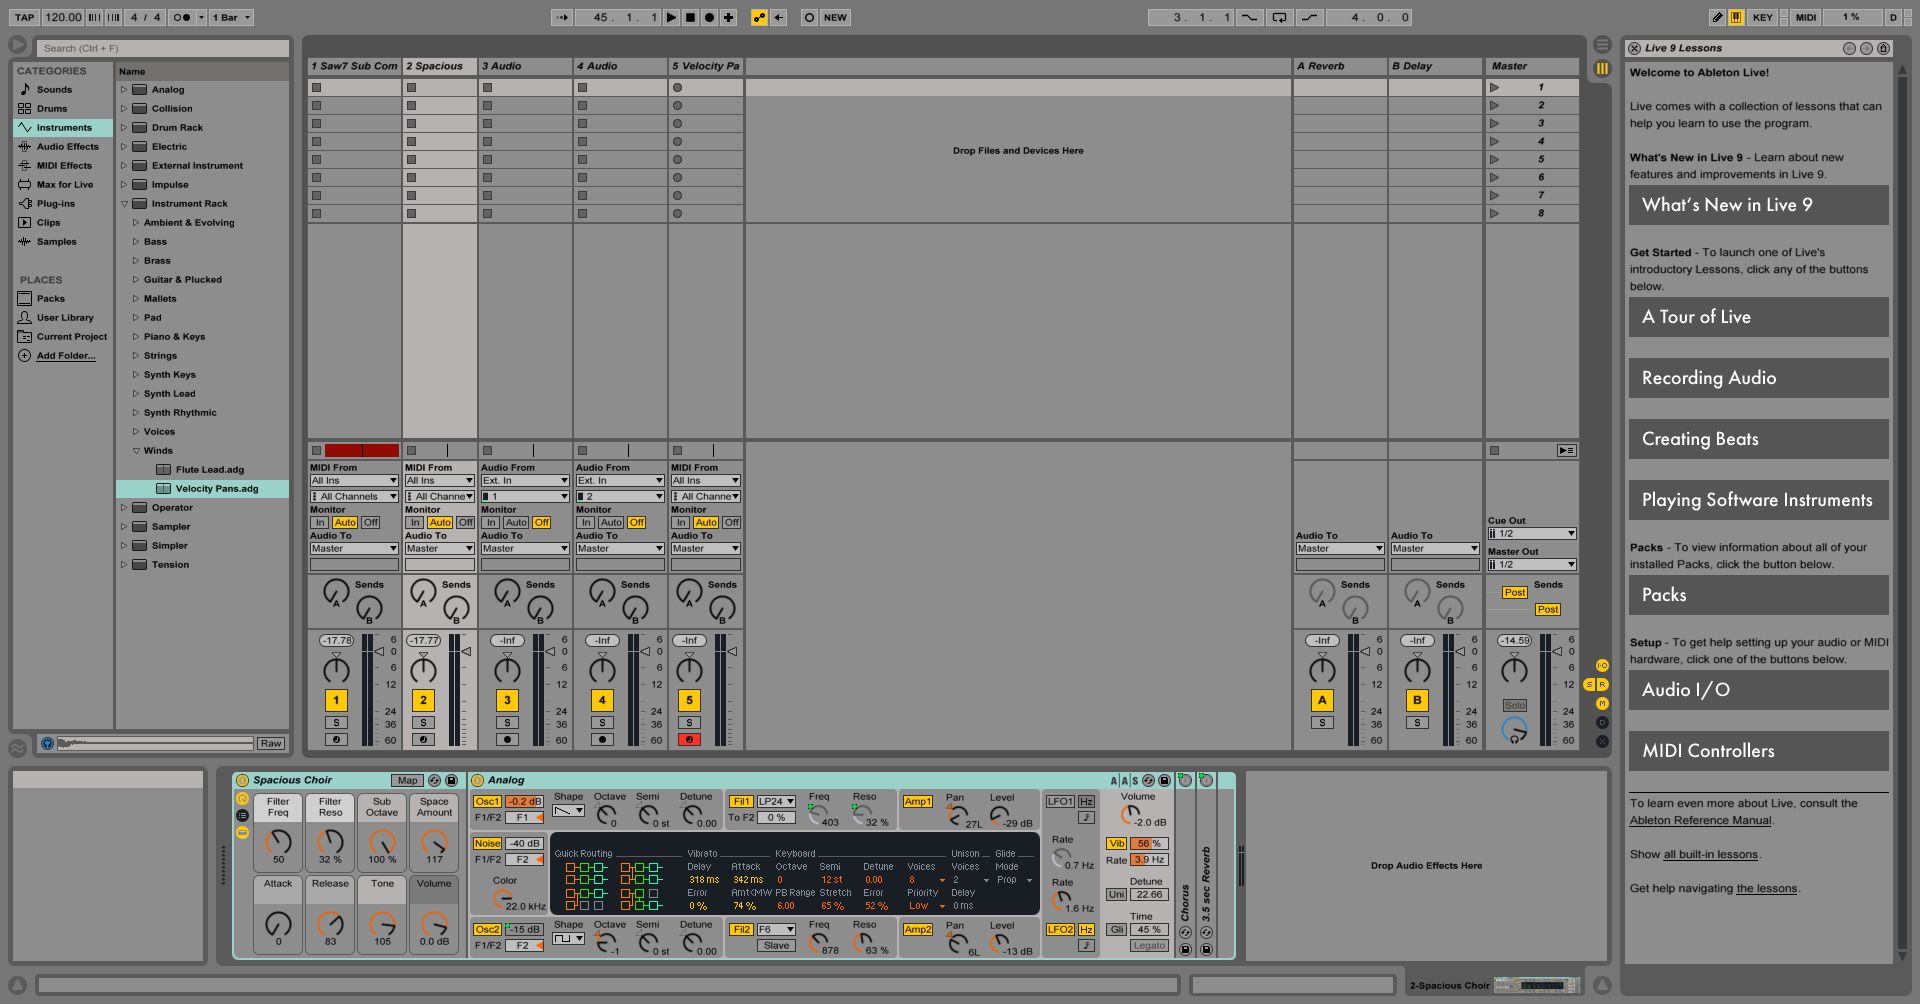
Task: Arm track 5 Velocity Pa for recording
Action: pyautogui.click(x=689, y=740)
